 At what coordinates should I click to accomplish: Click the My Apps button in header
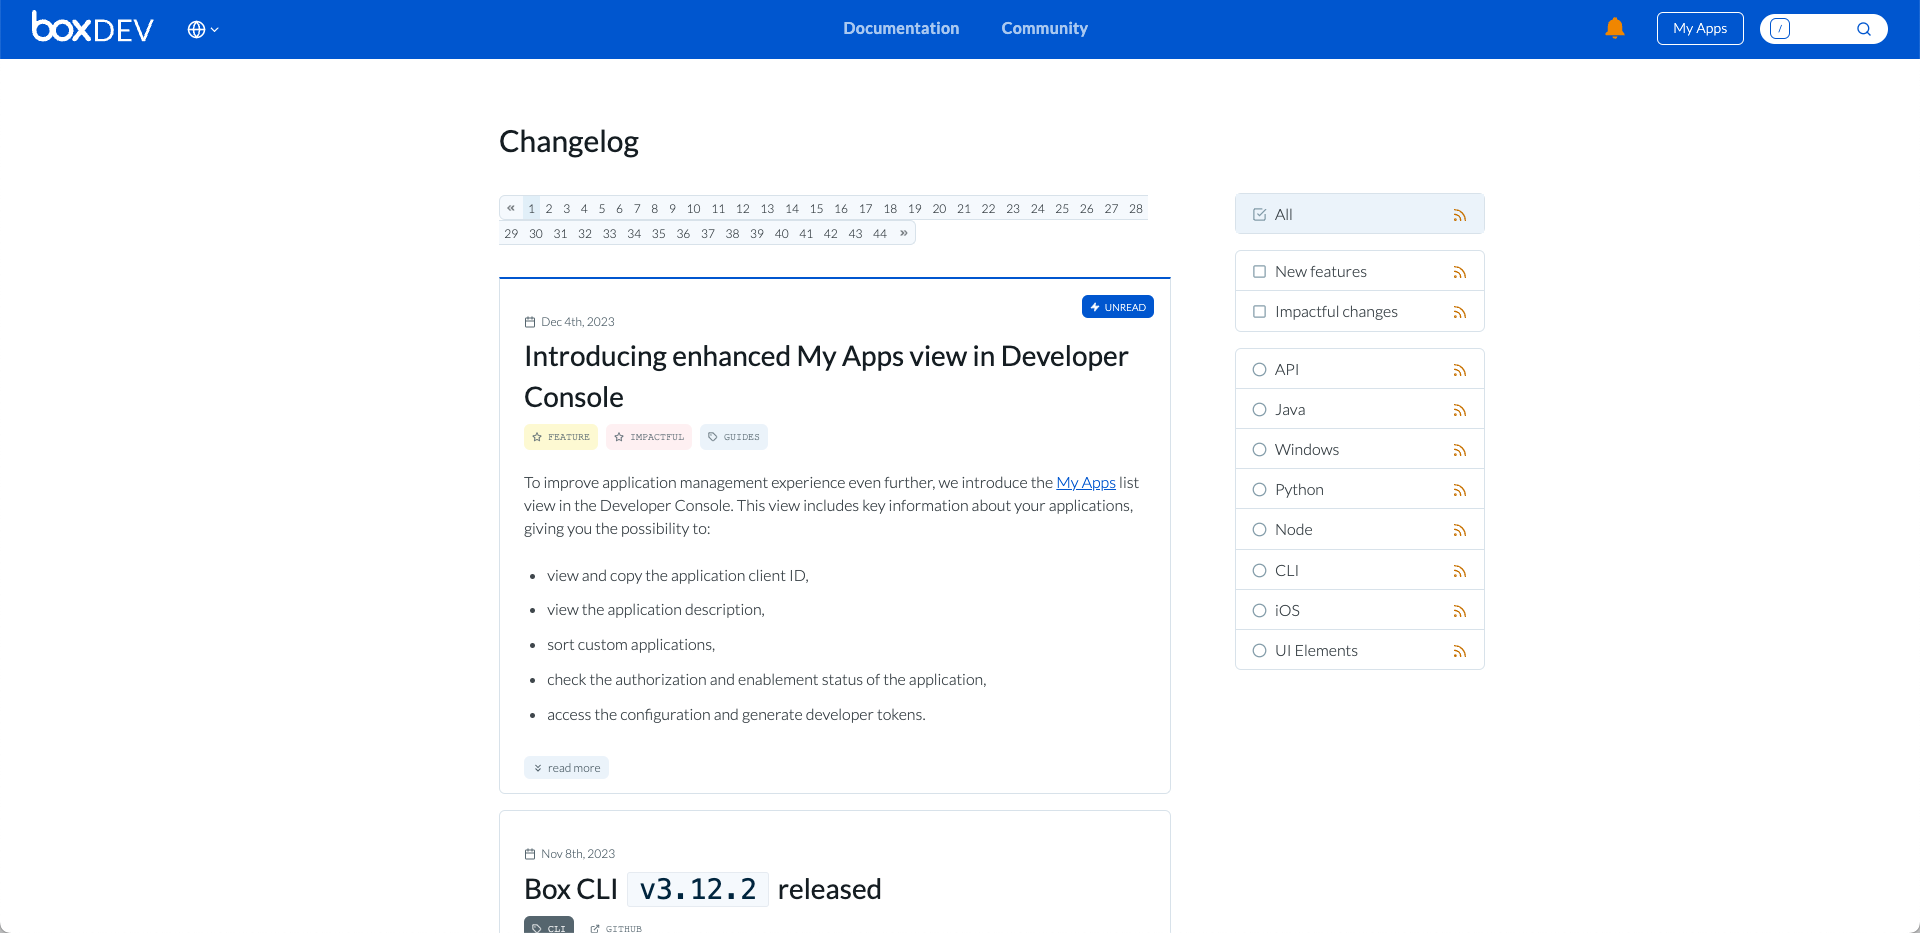pos(1699,28)
